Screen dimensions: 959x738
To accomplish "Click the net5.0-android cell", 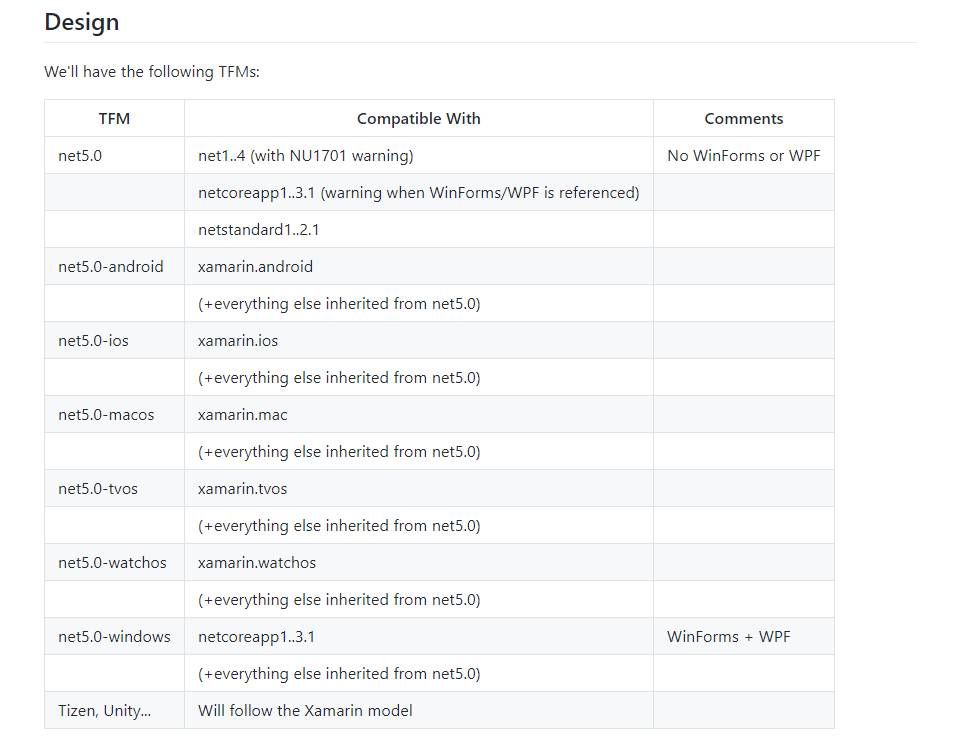I will pyautogui.click(x=114, y=267).
